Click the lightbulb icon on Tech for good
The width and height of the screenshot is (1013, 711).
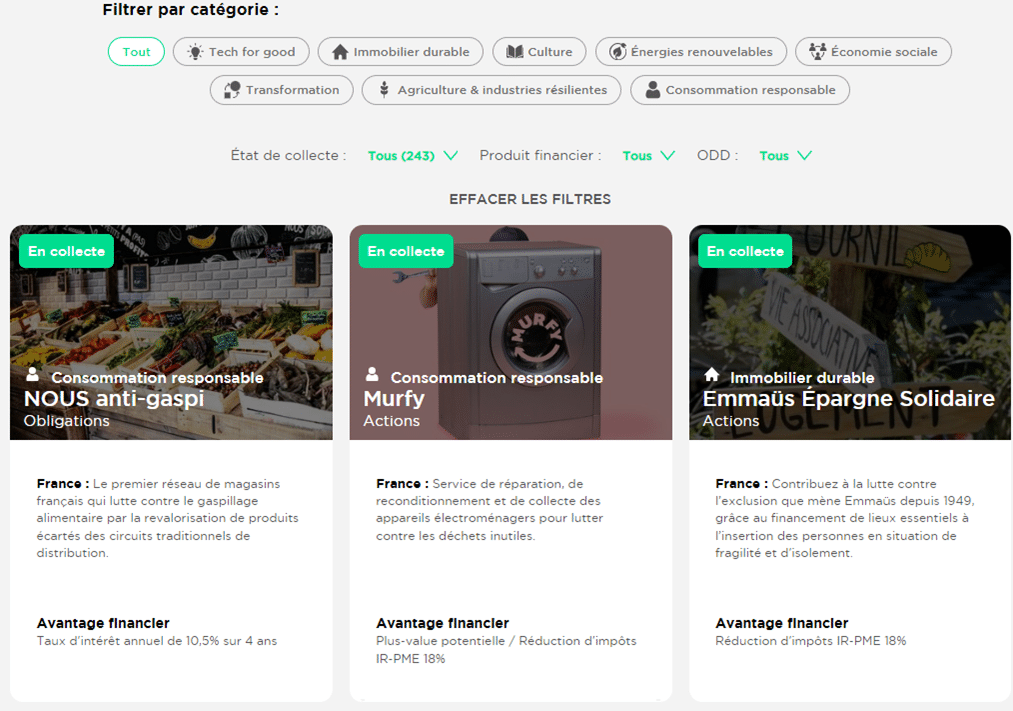[195, 52]
